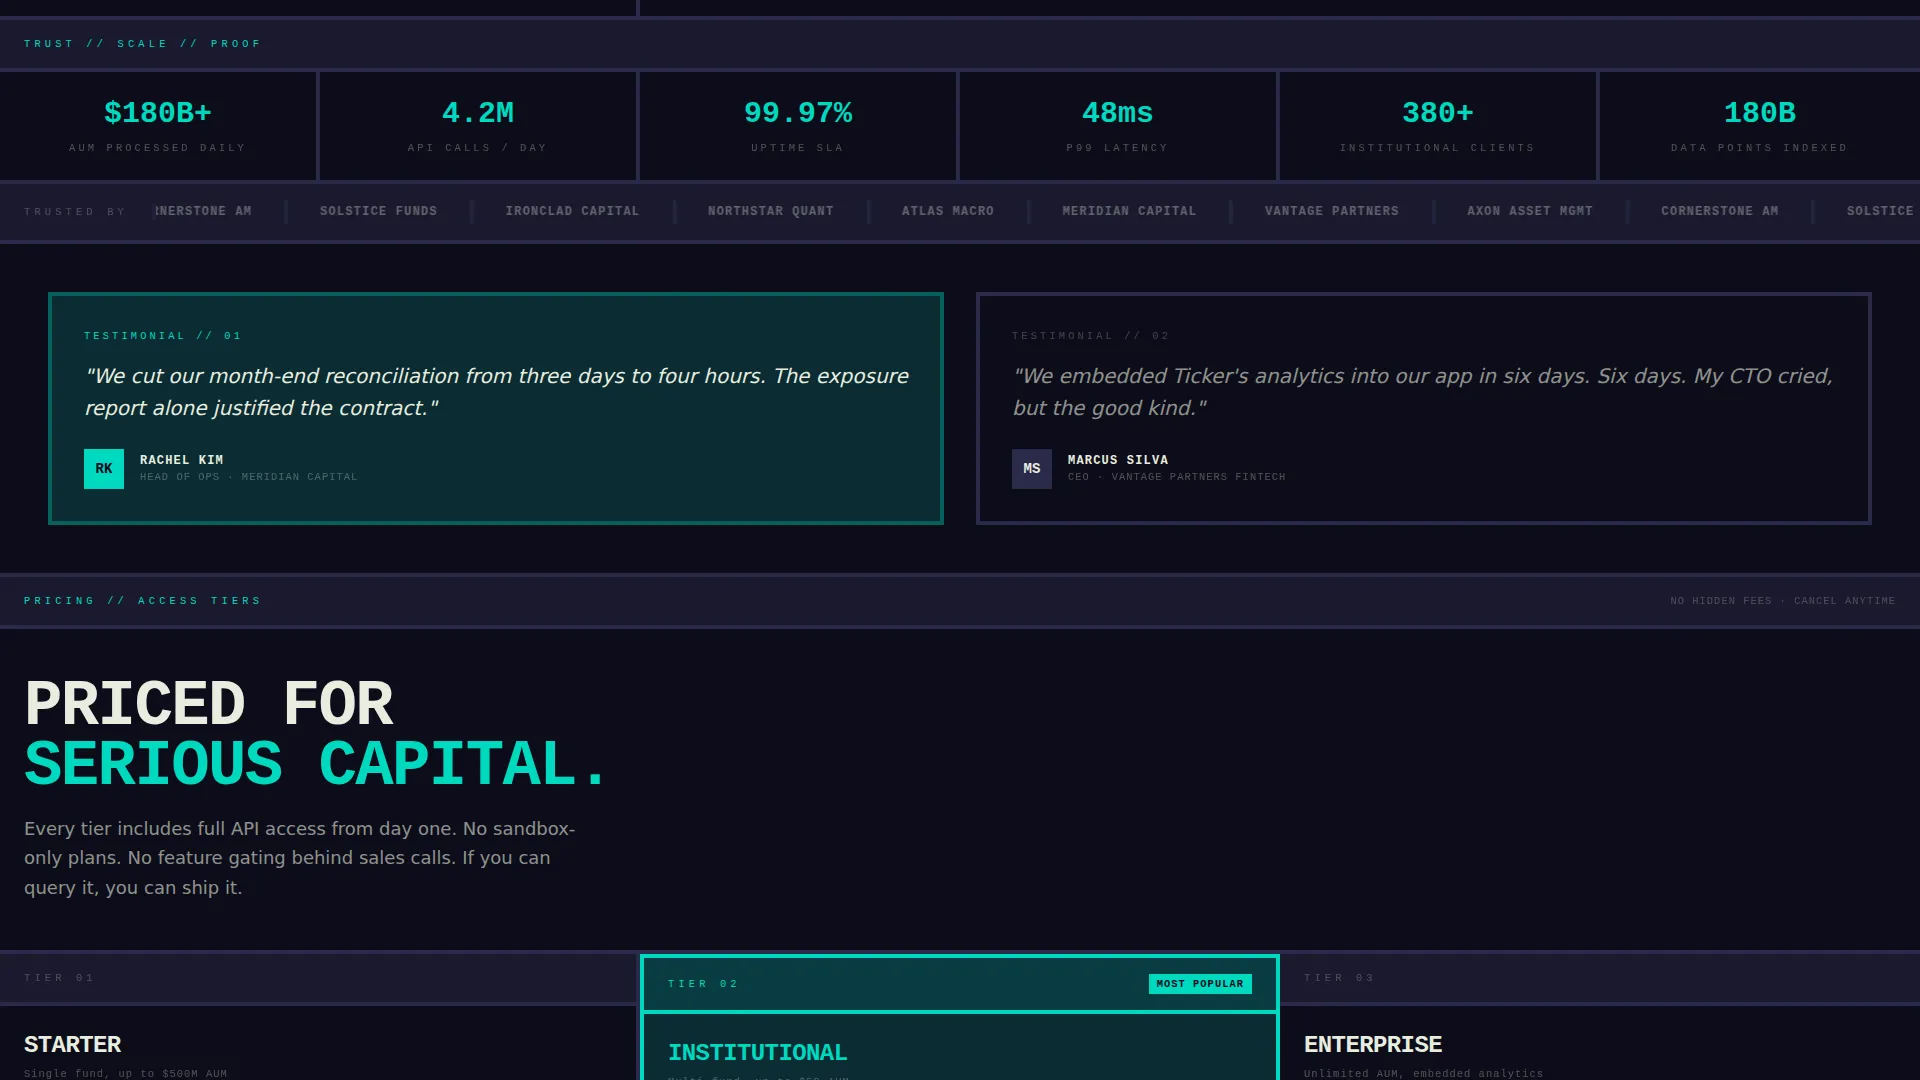Click the Institutional Clients label
The height and width of the screenshot is (1080, 1920).
[1438, 148]
